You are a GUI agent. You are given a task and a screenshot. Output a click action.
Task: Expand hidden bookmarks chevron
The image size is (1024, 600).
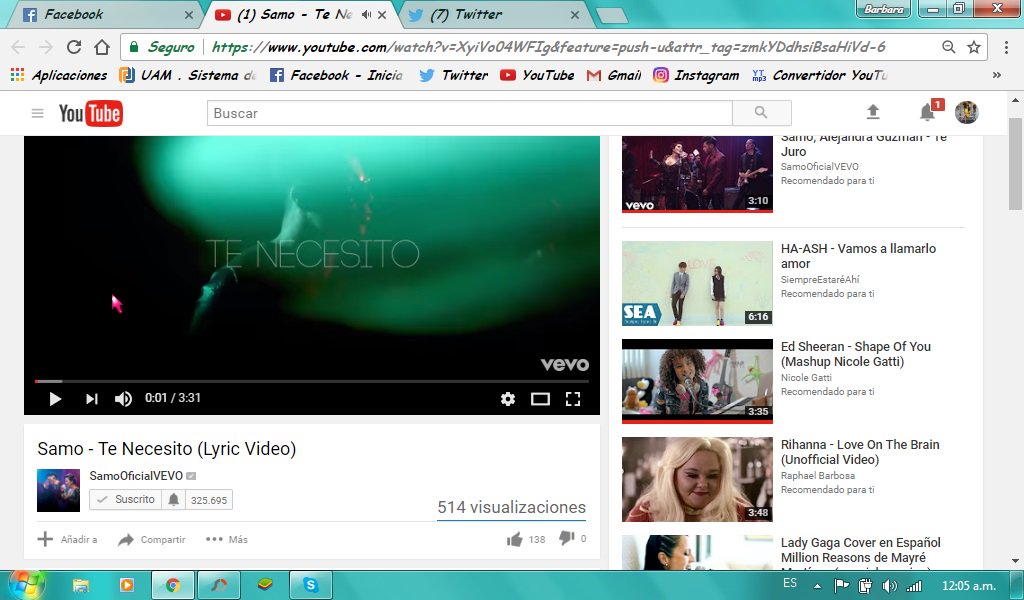point(997,75)
